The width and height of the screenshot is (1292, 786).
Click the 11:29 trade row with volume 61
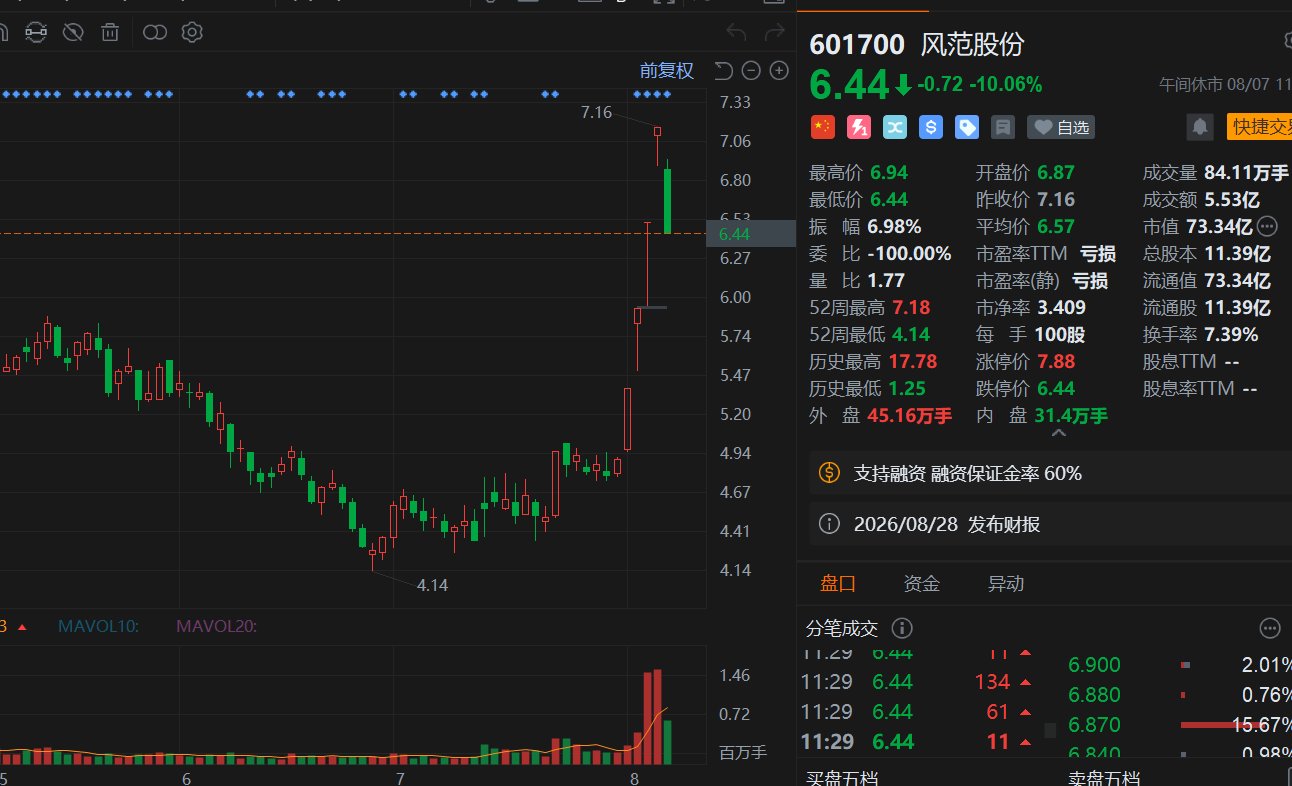tap(919, 712)
